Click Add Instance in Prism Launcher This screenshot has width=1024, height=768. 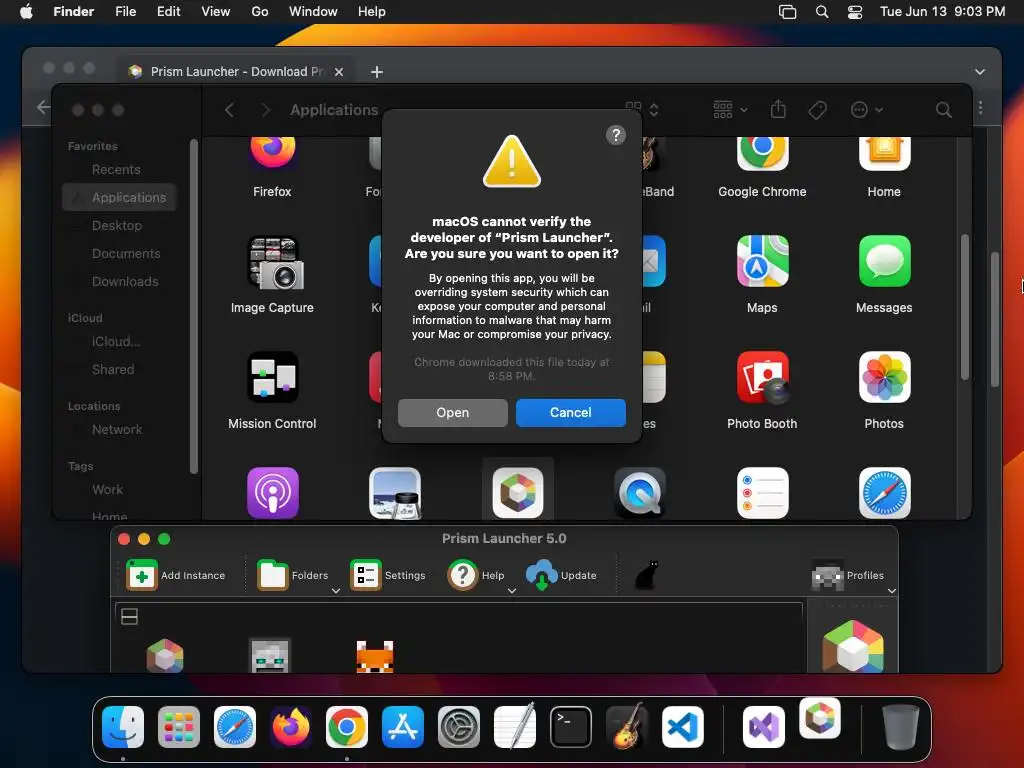click(176, 575)
